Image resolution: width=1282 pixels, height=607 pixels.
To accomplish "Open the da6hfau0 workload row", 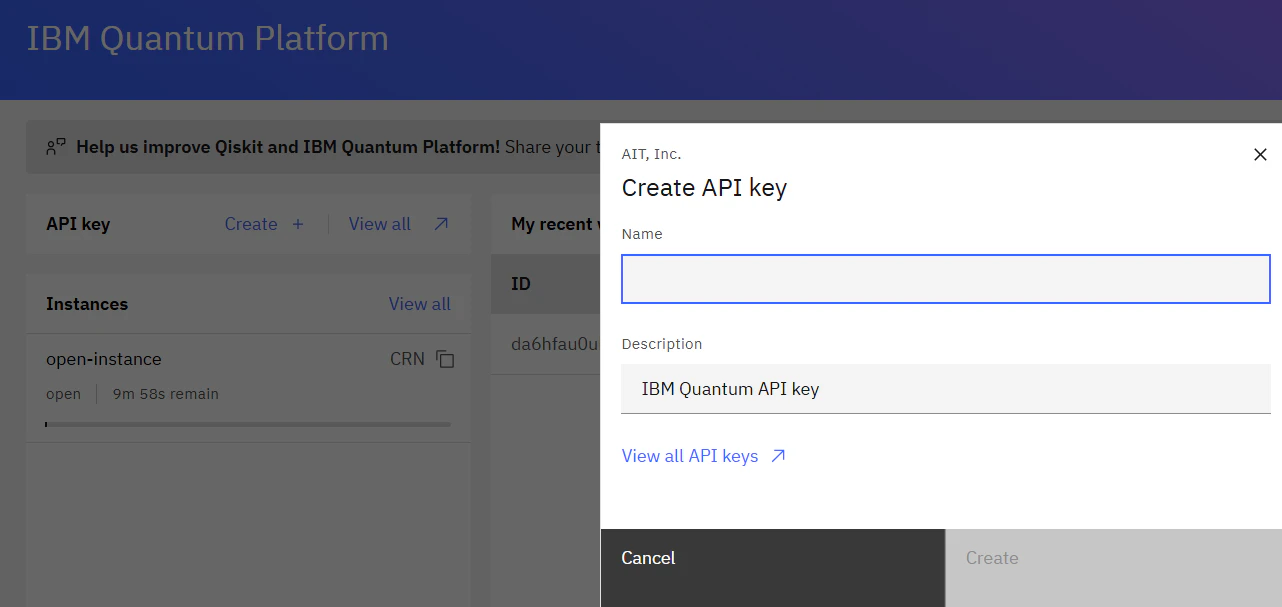I will pos(546,344).
